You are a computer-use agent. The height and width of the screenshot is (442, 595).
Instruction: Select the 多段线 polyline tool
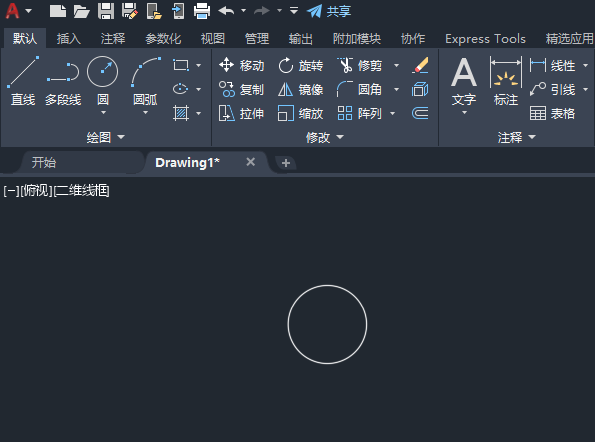point(63,81)
